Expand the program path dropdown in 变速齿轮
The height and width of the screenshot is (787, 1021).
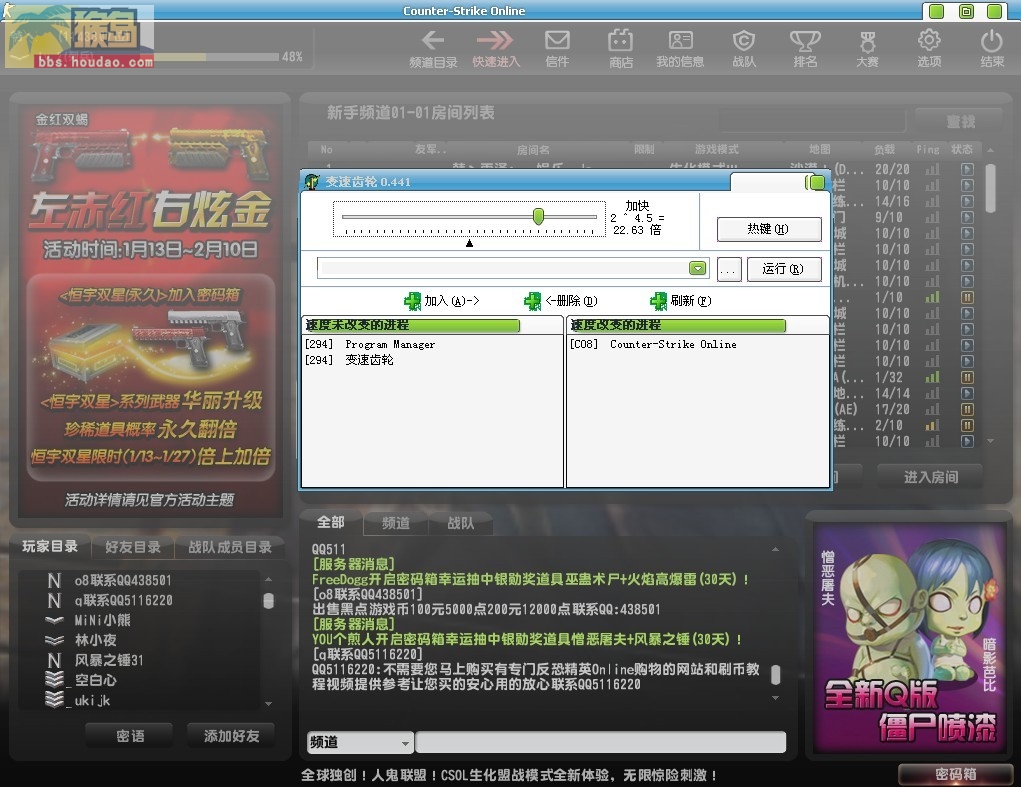[697, 268]
